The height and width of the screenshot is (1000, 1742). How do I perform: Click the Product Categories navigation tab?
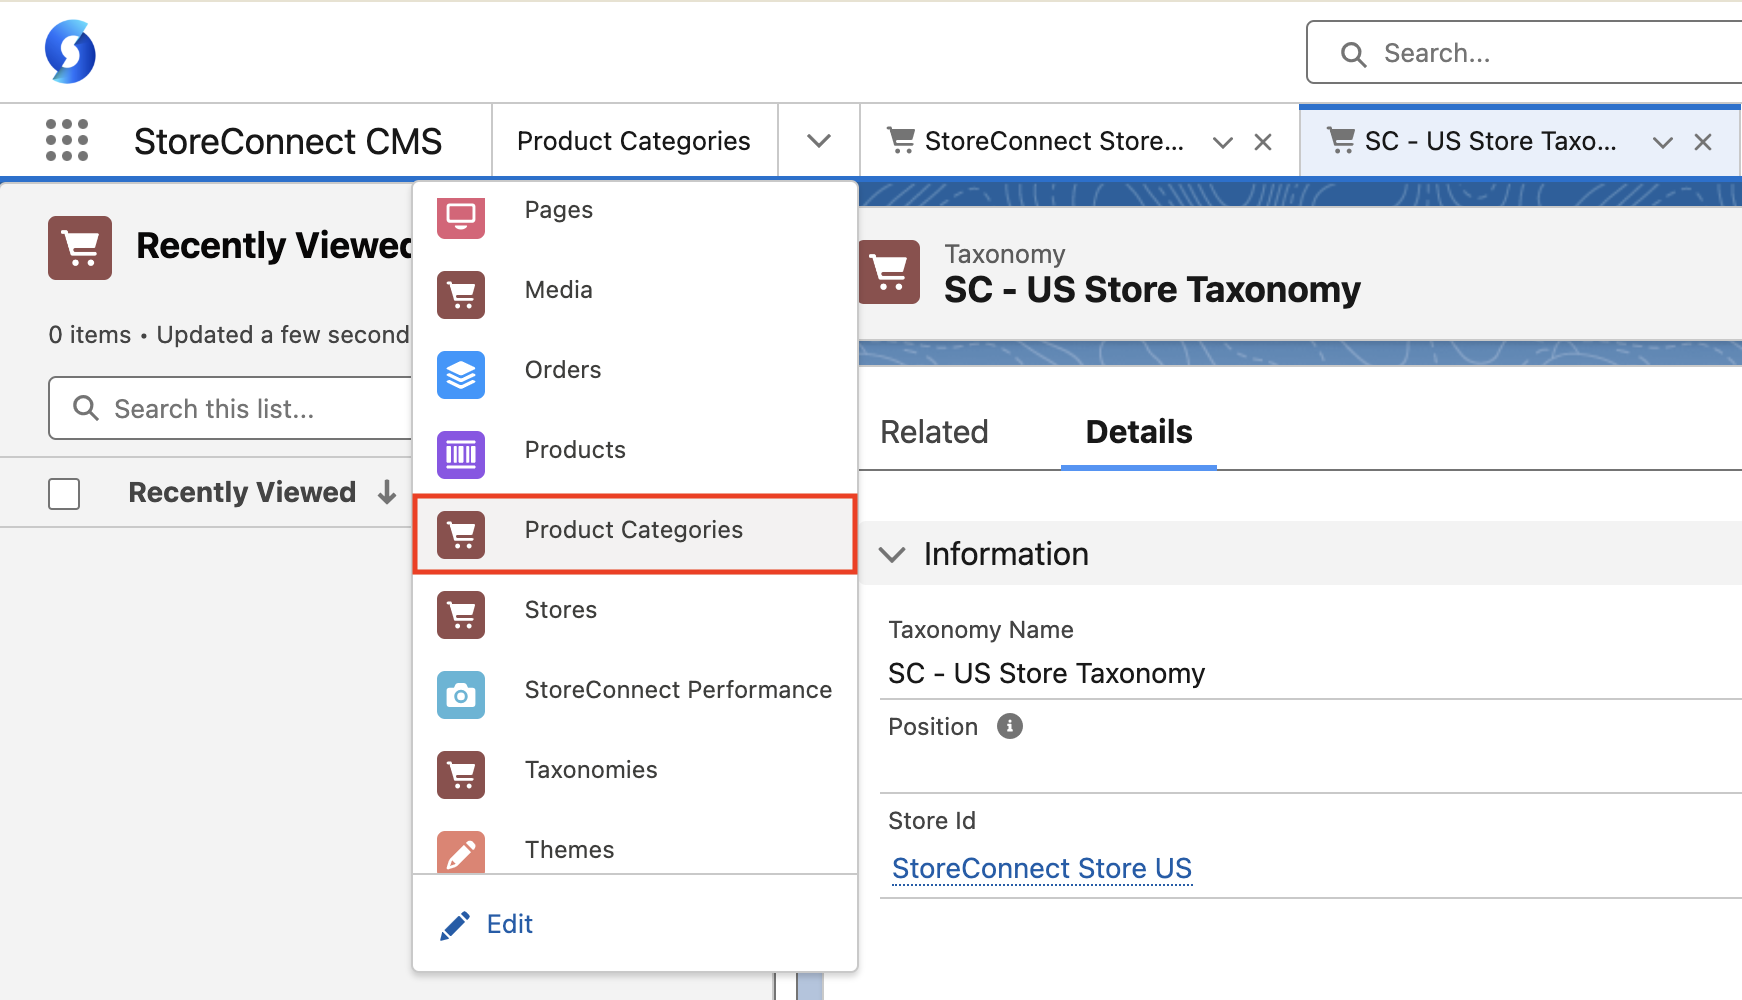pos(634,141)
